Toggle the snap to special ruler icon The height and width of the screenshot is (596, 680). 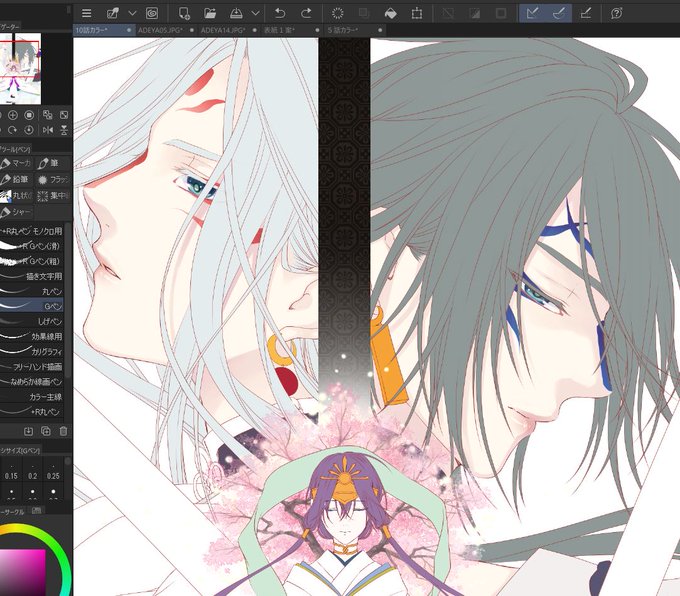pyautogui.click(x=559, y=13)
